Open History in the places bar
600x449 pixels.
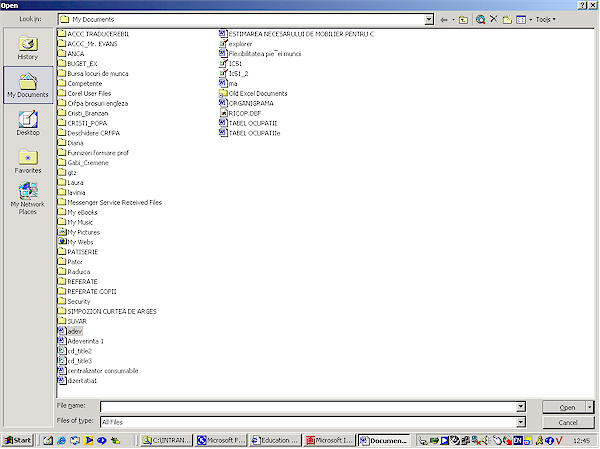[28, 48]
